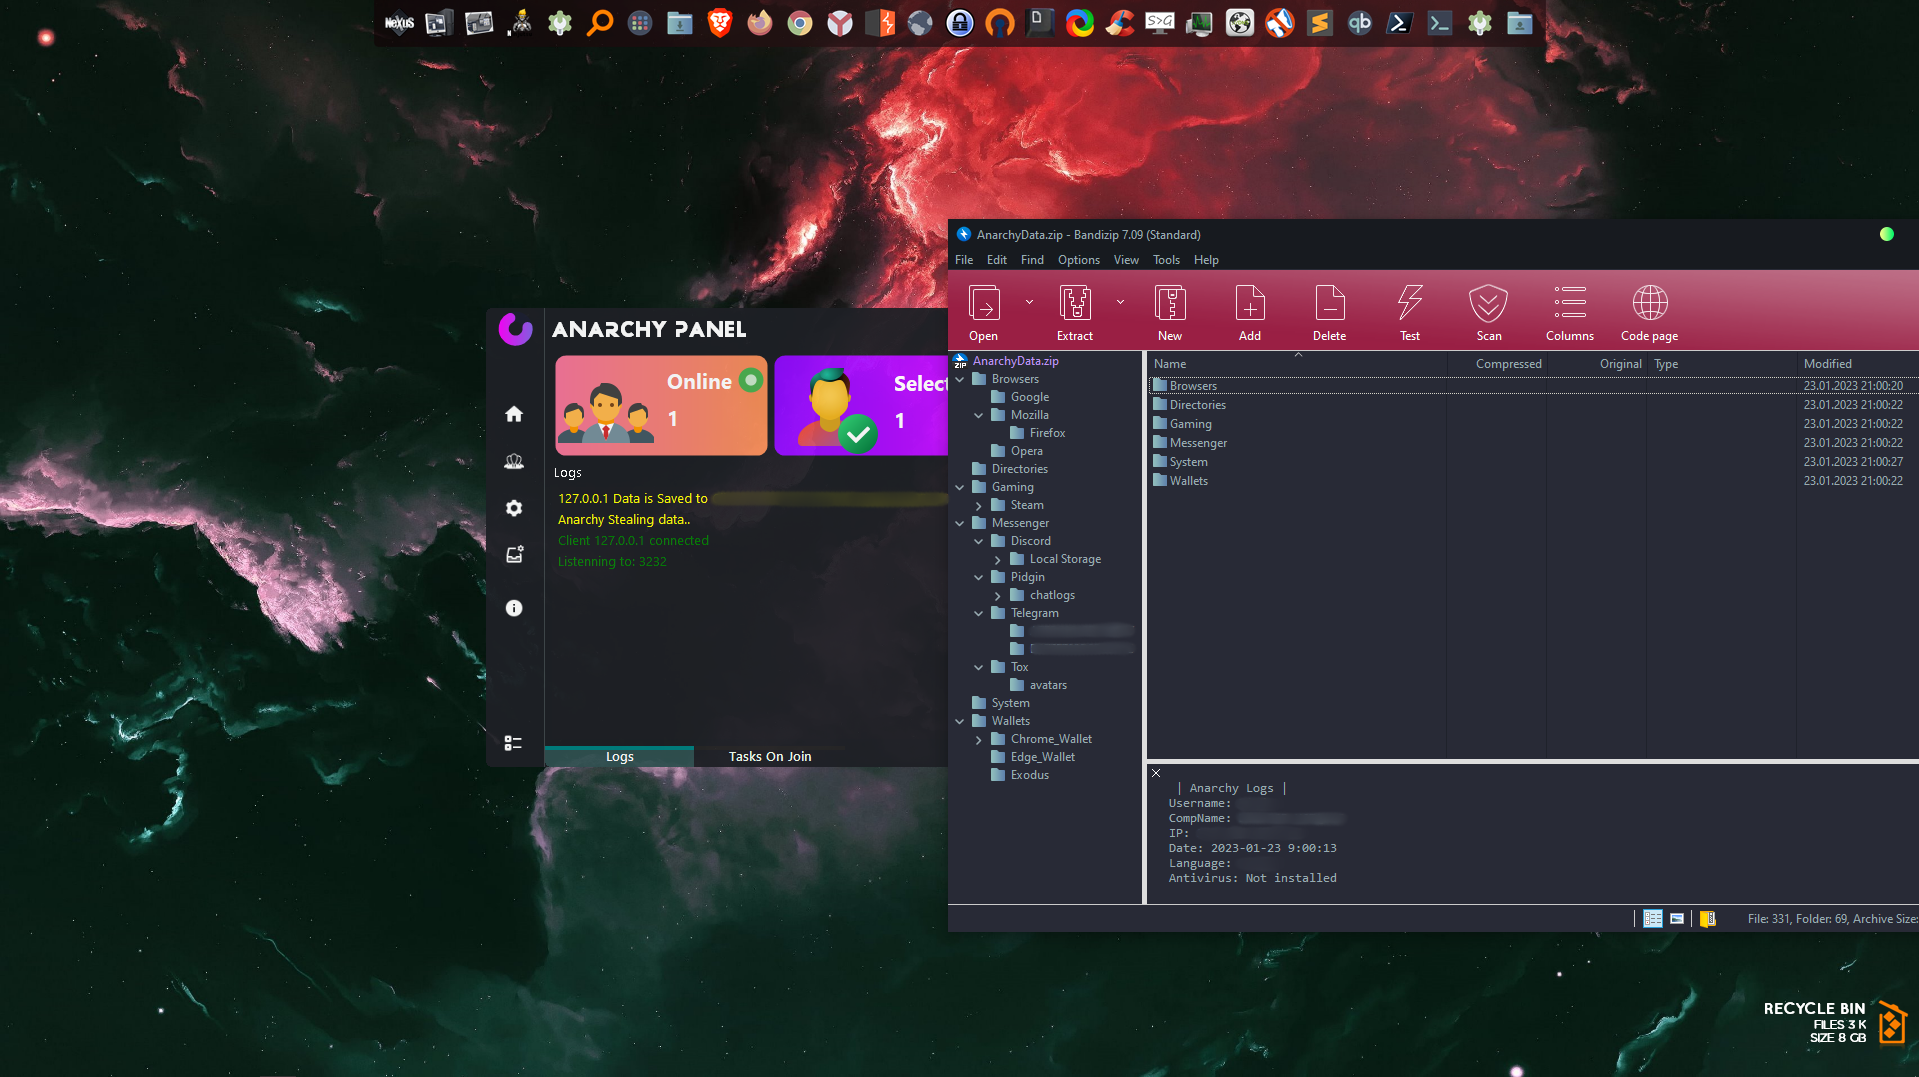Open the Tools menu in Bandizip

point(1166,260)
